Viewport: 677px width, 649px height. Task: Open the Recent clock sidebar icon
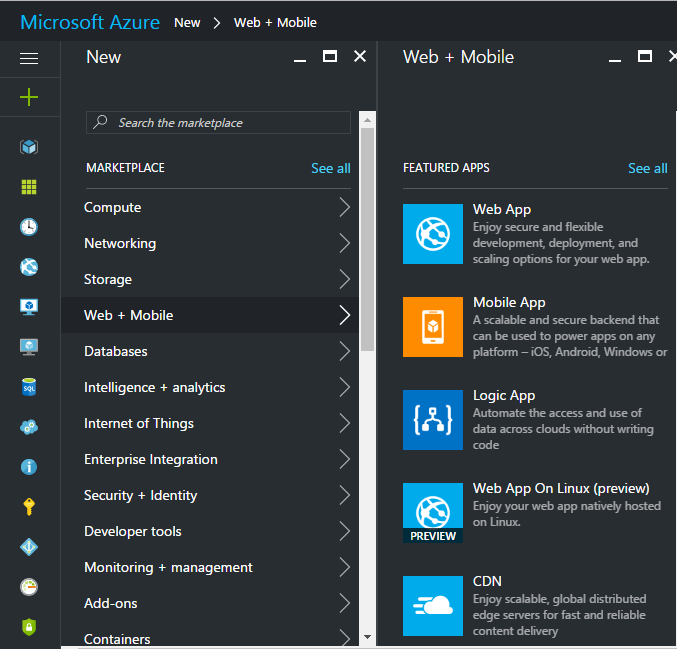pyautogui.click(x=29, y=227)
